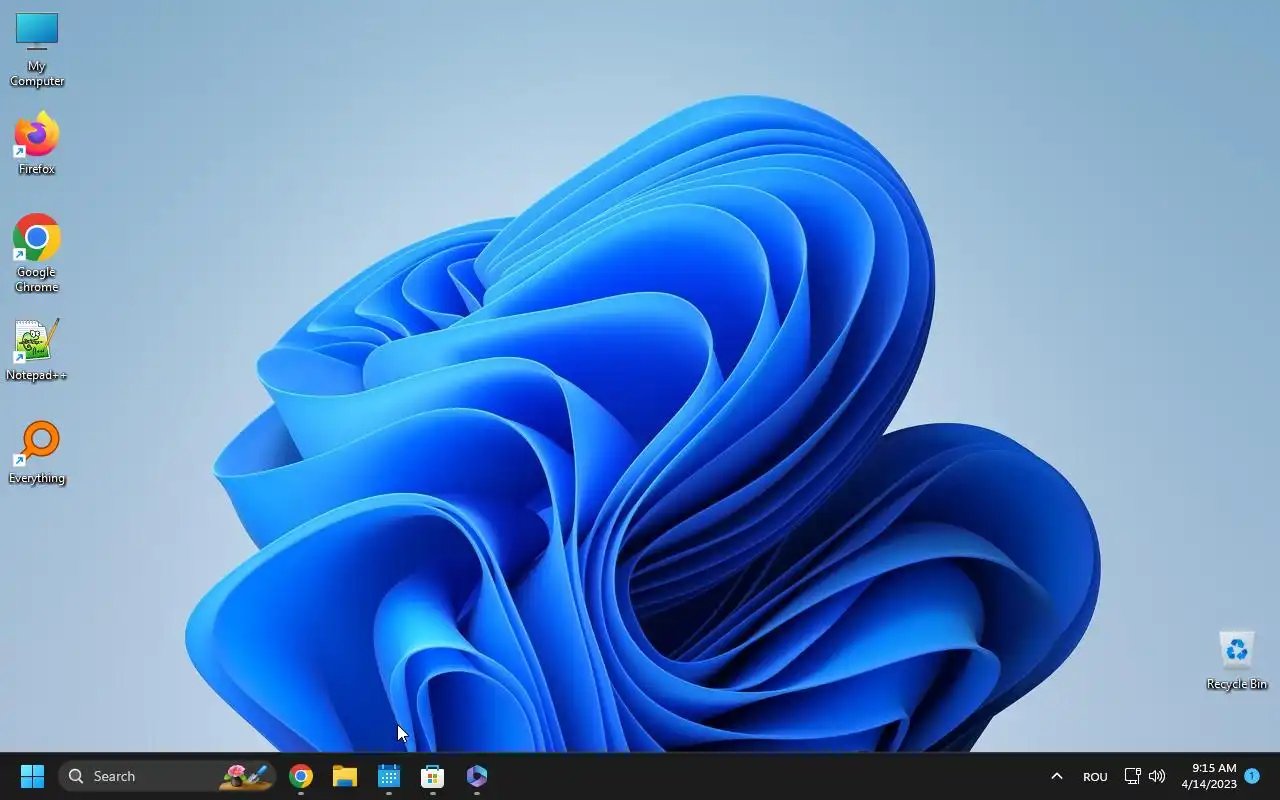
Task: Select the Notepad++ desktop shortcut
Action: click(37, 350)
